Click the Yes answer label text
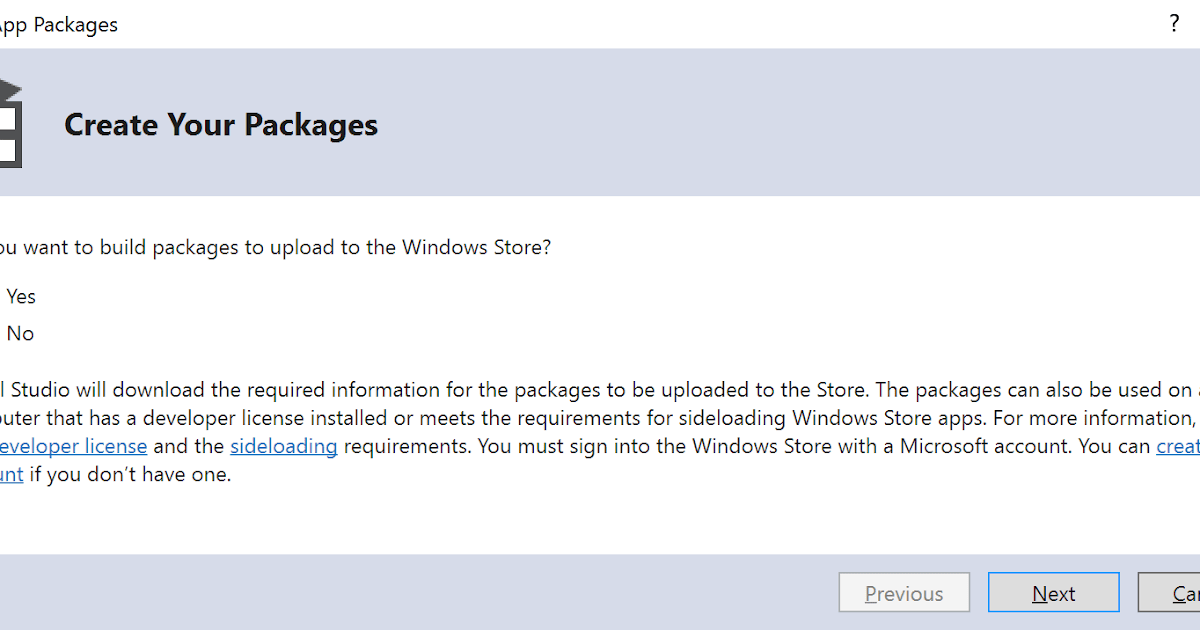Screen dimensions: 1200x630 [x=21, y=296]
